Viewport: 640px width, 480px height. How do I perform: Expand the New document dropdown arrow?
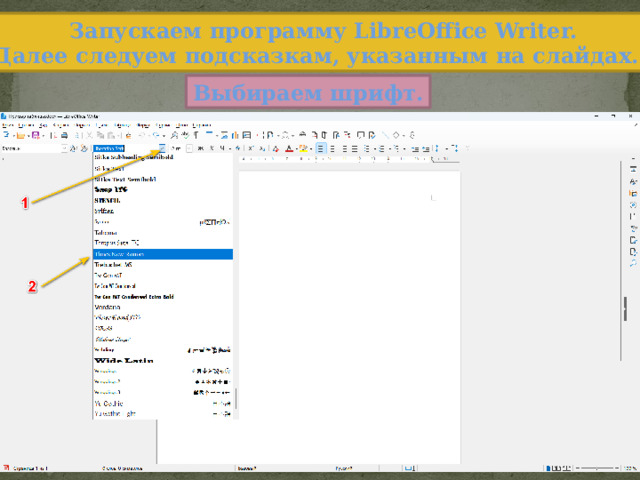[13, 136]
